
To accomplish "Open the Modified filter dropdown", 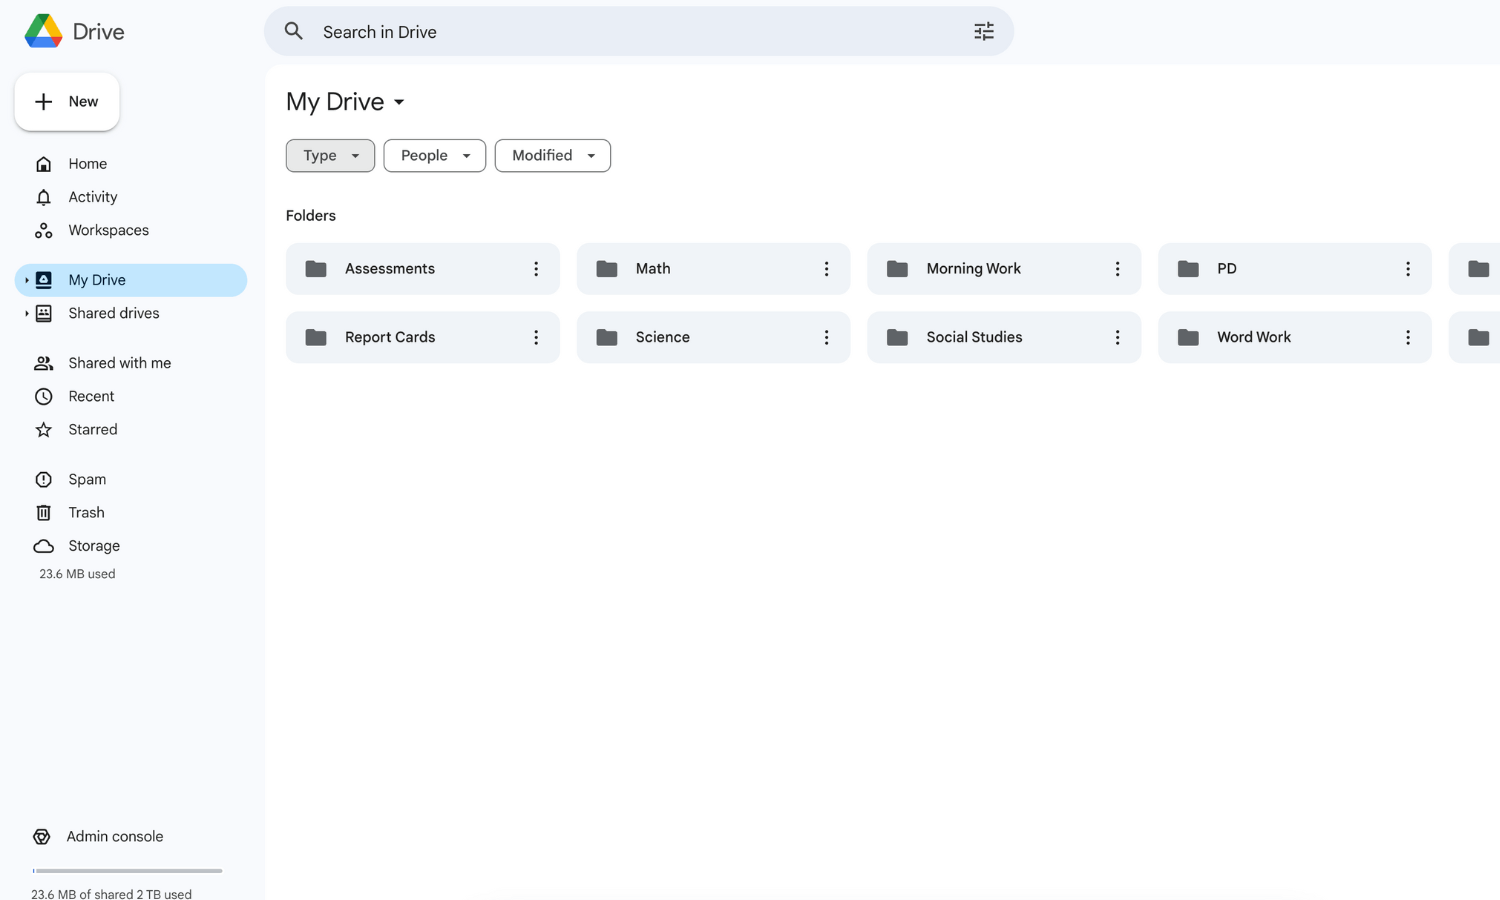I will 552,155.
